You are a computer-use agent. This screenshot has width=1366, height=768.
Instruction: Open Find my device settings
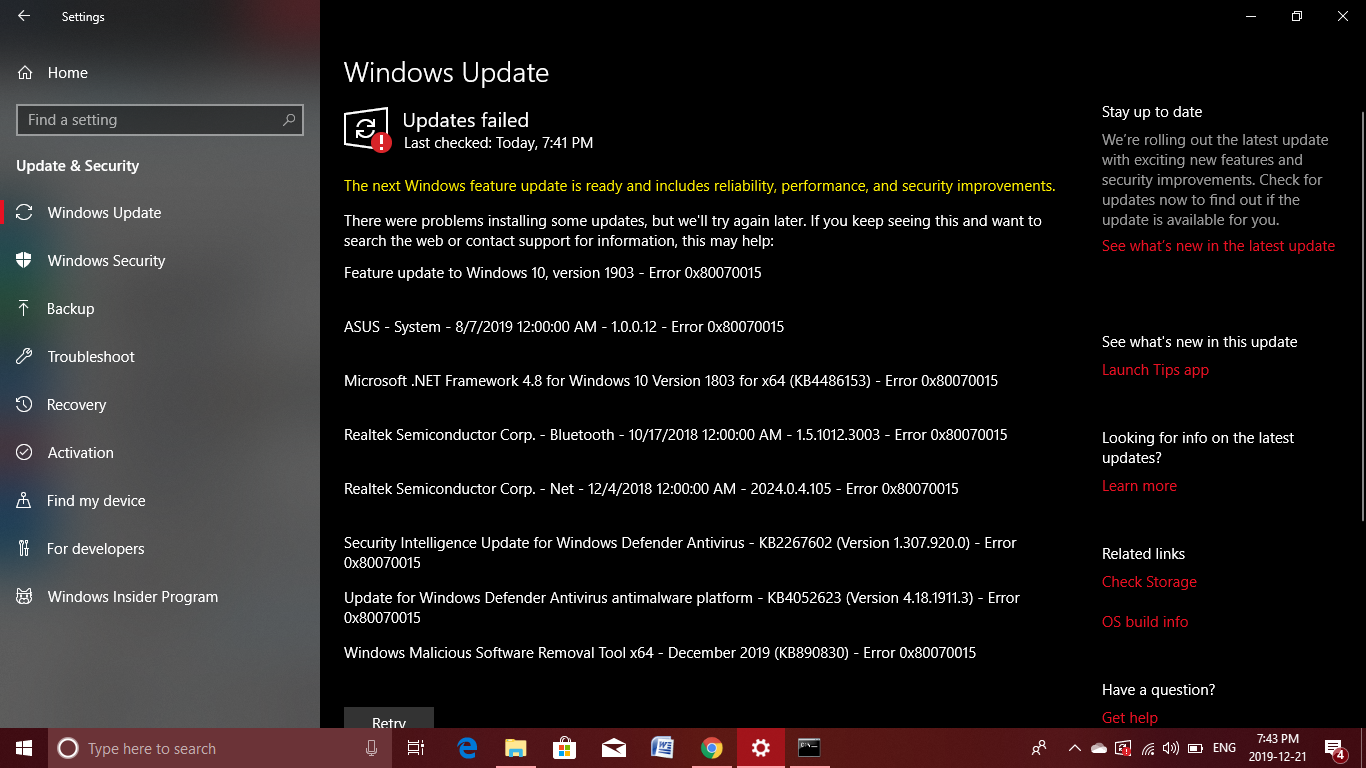tap(160, 501)
